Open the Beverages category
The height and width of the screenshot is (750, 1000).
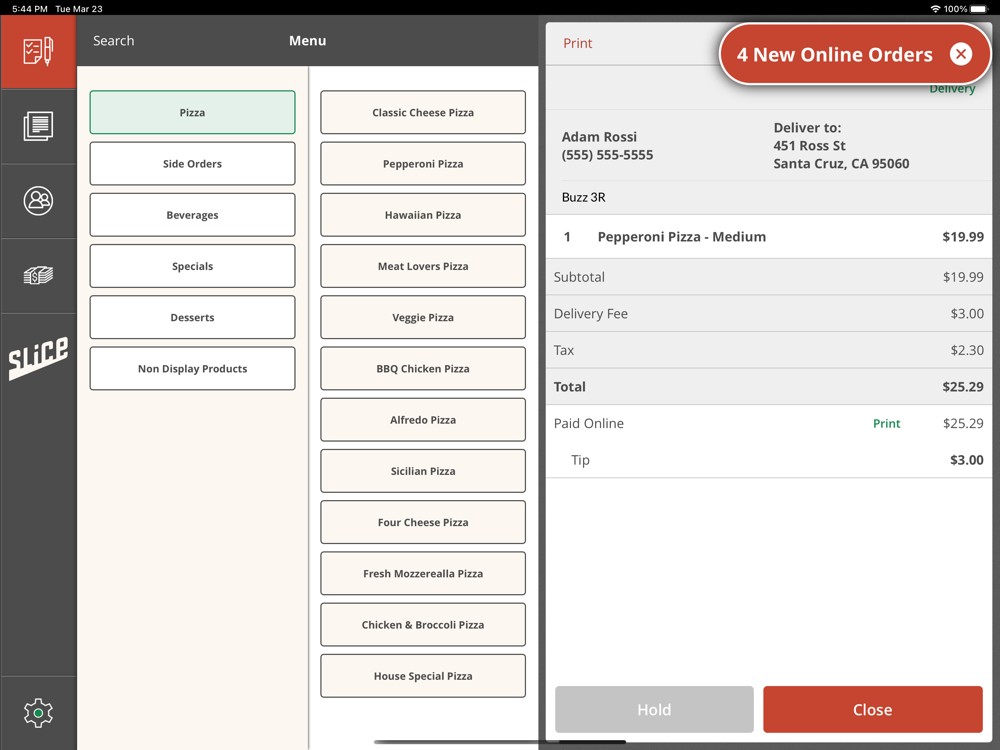click(x=192, y=215)
